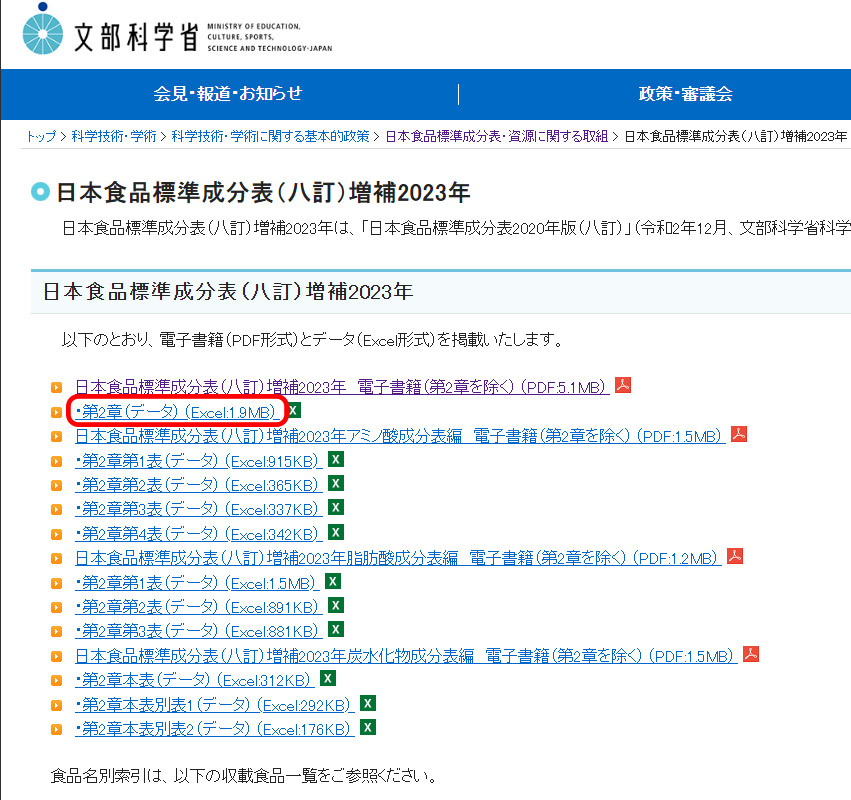Viewport: 851px width, 800px height.
Task: Open the 会見・報道・お知らせ menu
Action: [x=228, y=93]
